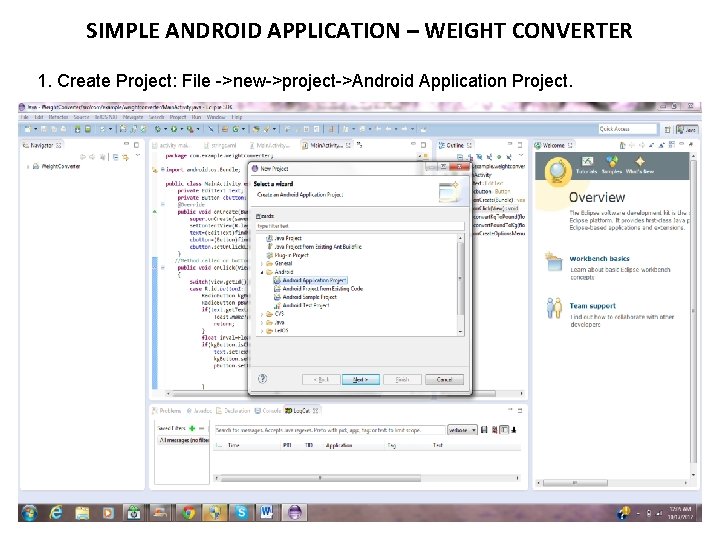The image size is (720, 540).
Task: Switch to the Declaration tab
Action: click(x=233, y=411)
